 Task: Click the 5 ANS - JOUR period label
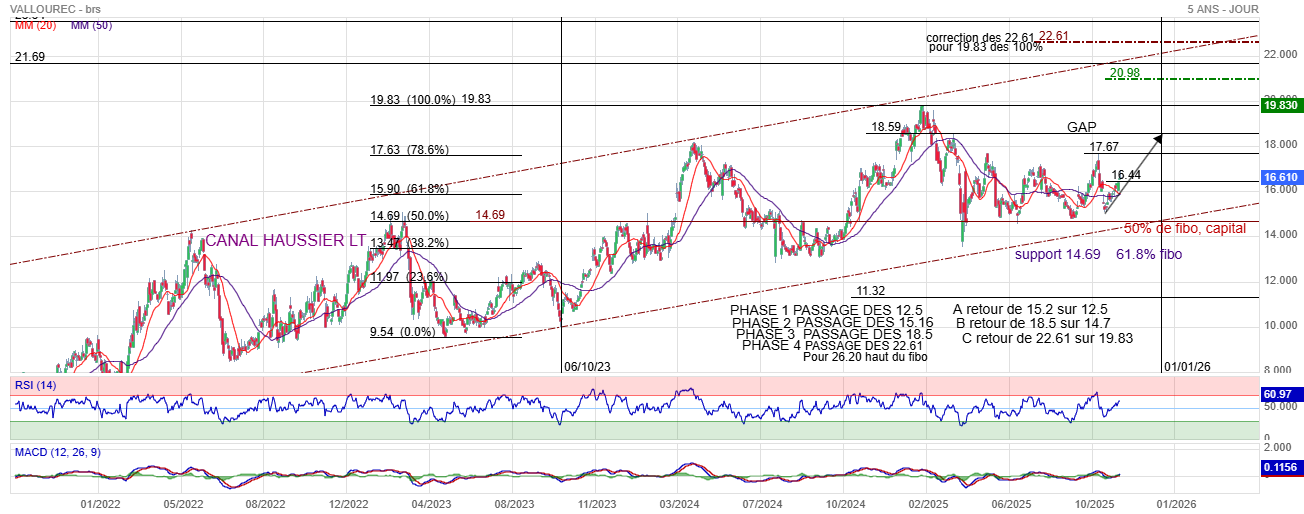[1222, 8]
